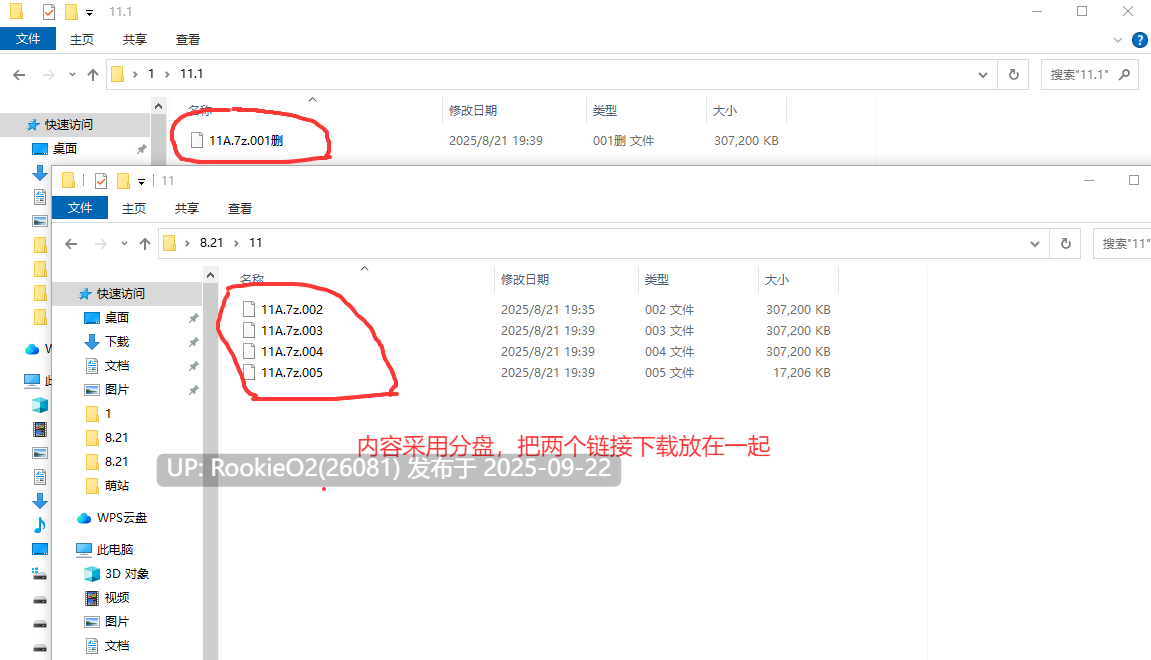Click properties icon in 11.1 title bar
The width and height of the screenshot is (1151, 660).
pos(48,12)
